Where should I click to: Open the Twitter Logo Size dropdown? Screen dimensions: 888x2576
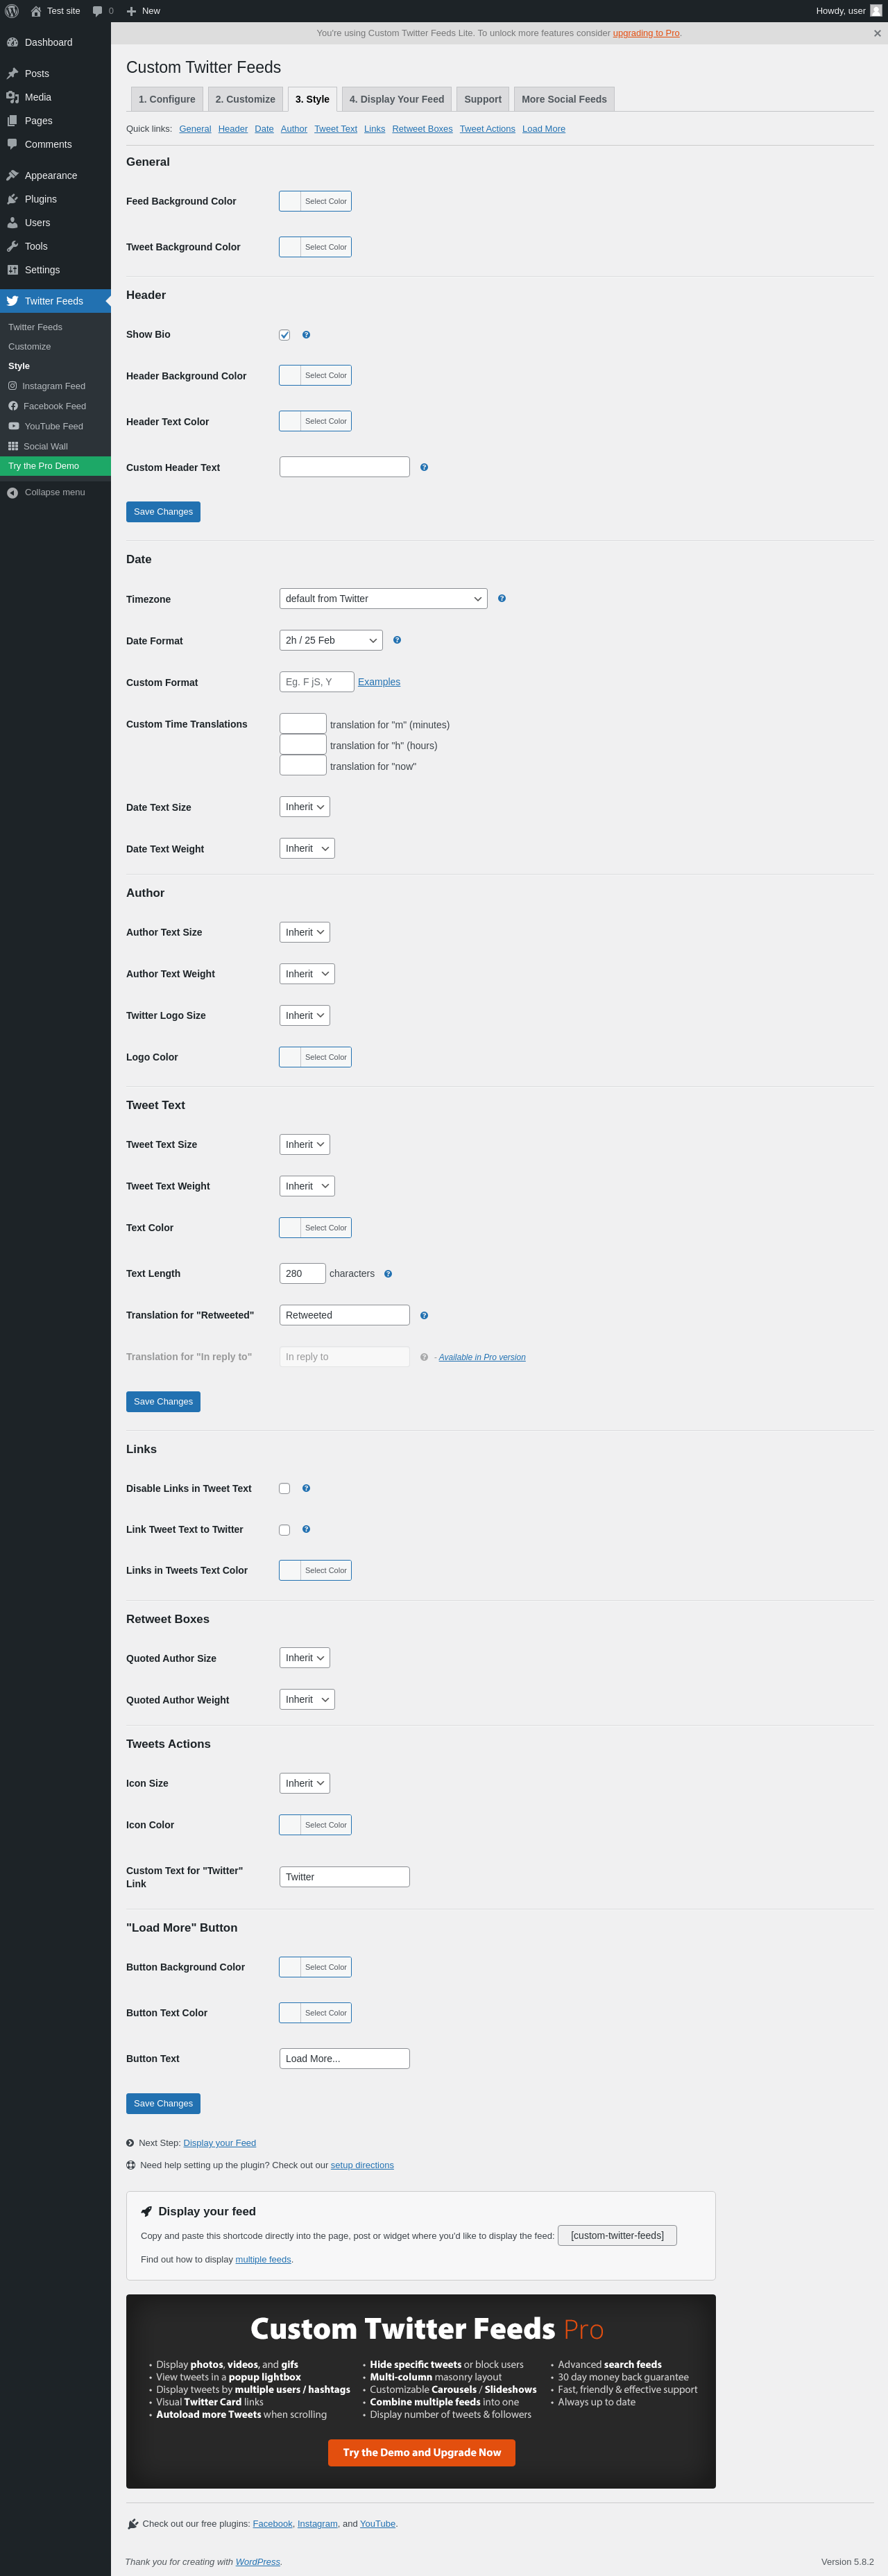304,1015
